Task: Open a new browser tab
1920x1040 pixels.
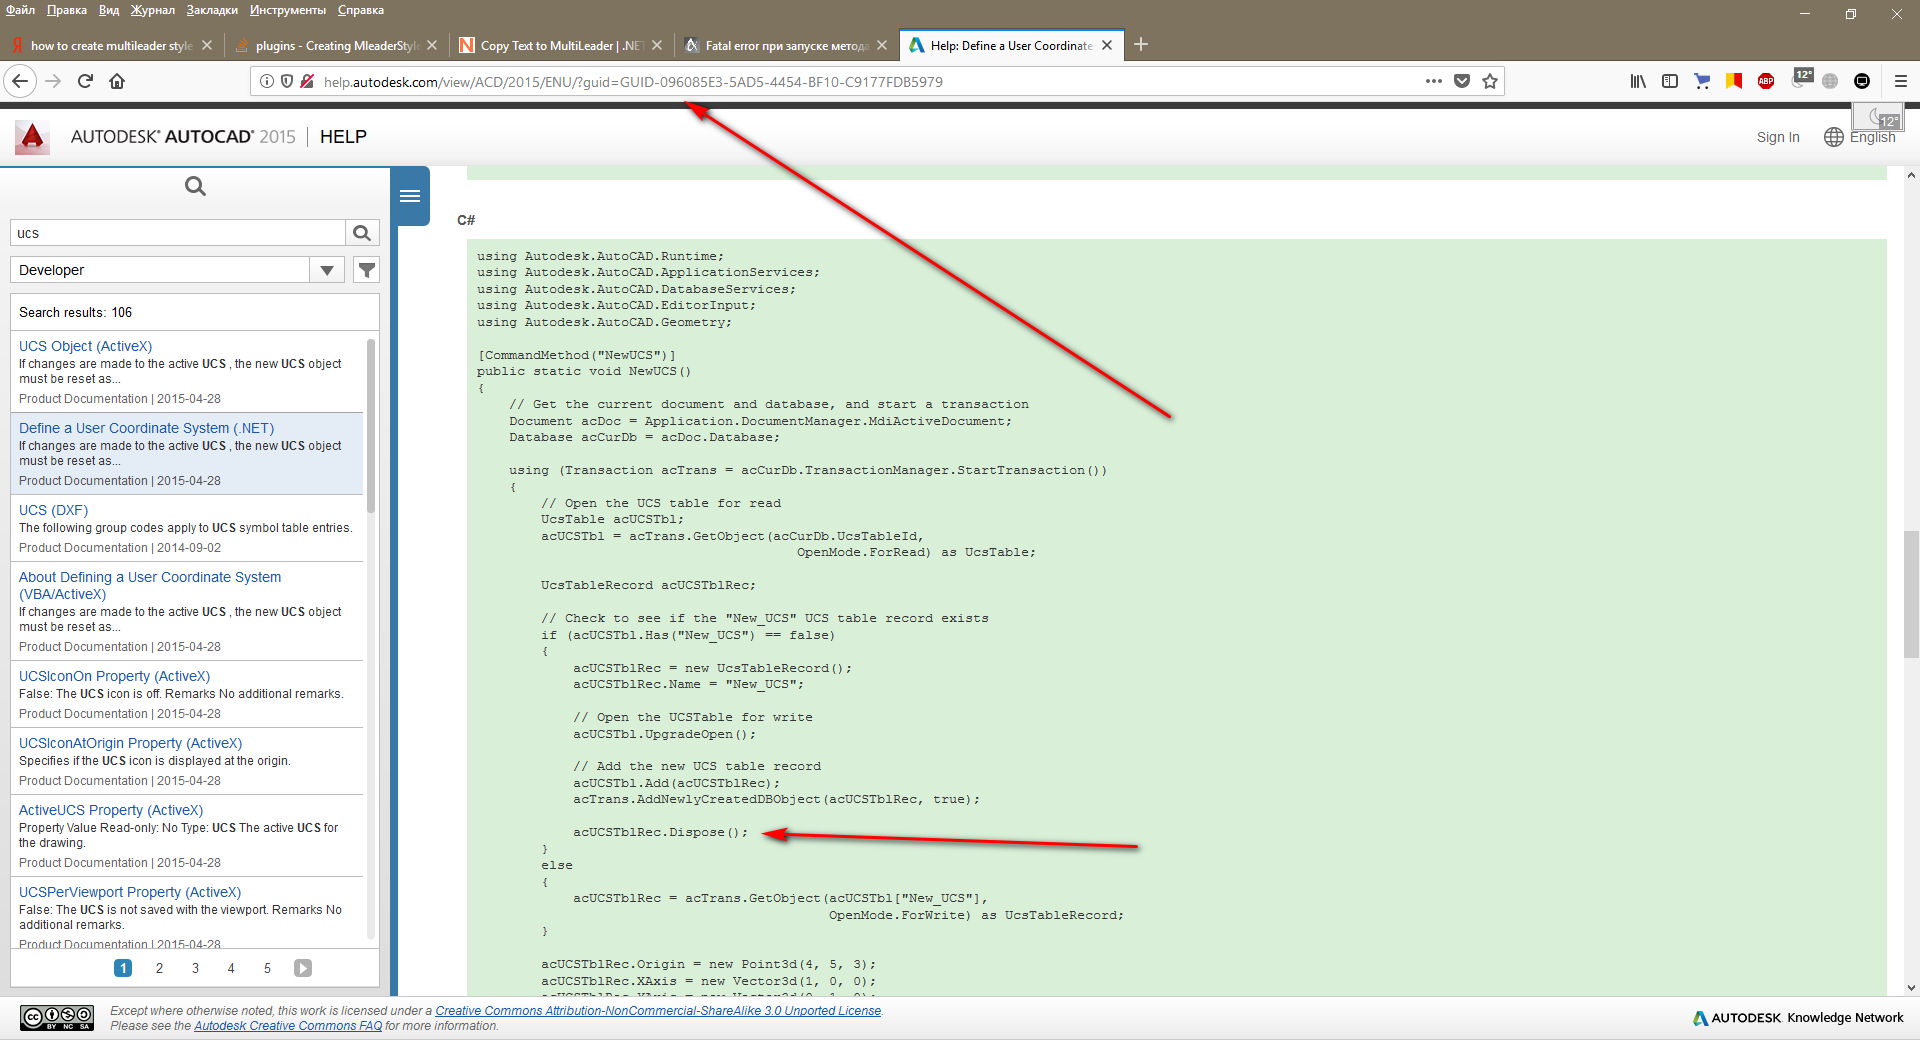Action: click(x=1141, y=44)
